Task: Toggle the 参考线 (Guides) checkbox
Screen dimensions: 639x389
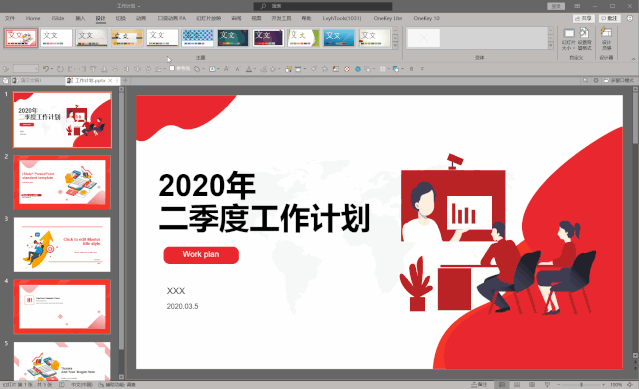Action: [x=172, y=68]
